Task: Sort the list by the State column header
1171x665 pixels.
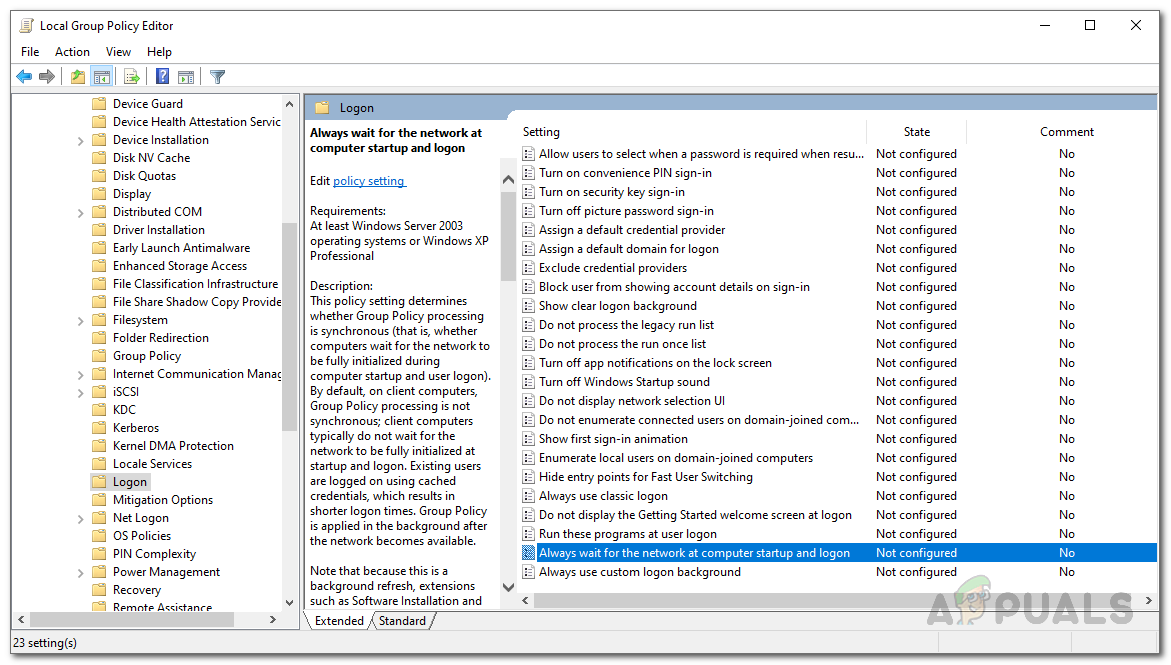Action: [916, 132]
